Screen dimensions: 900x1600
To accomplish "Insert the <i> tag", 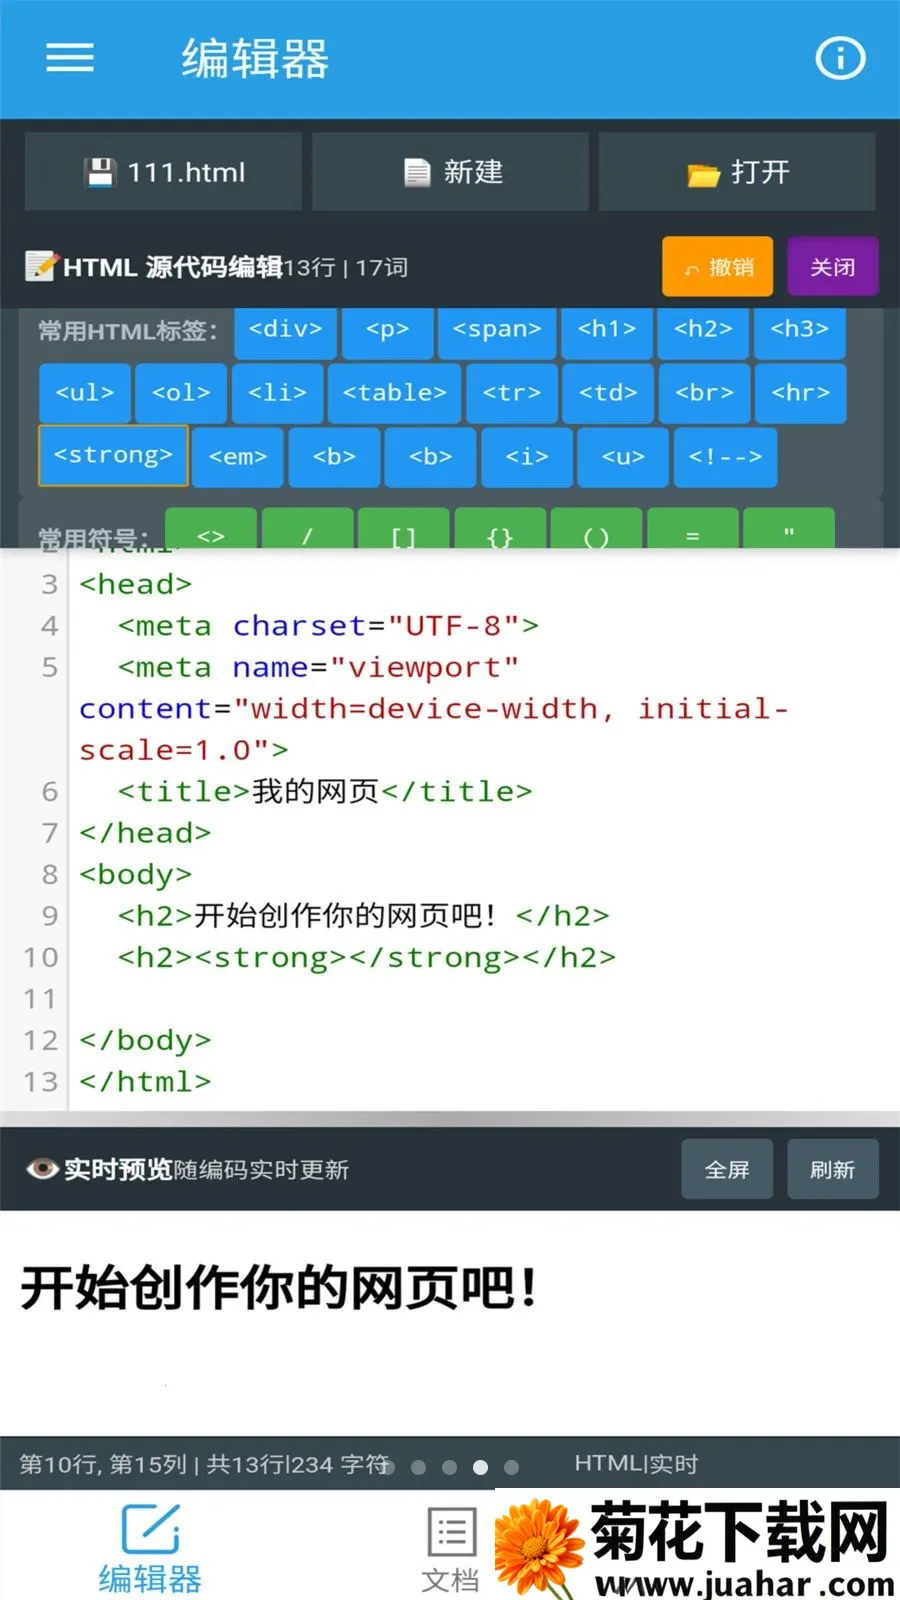I will coord(527,458).
